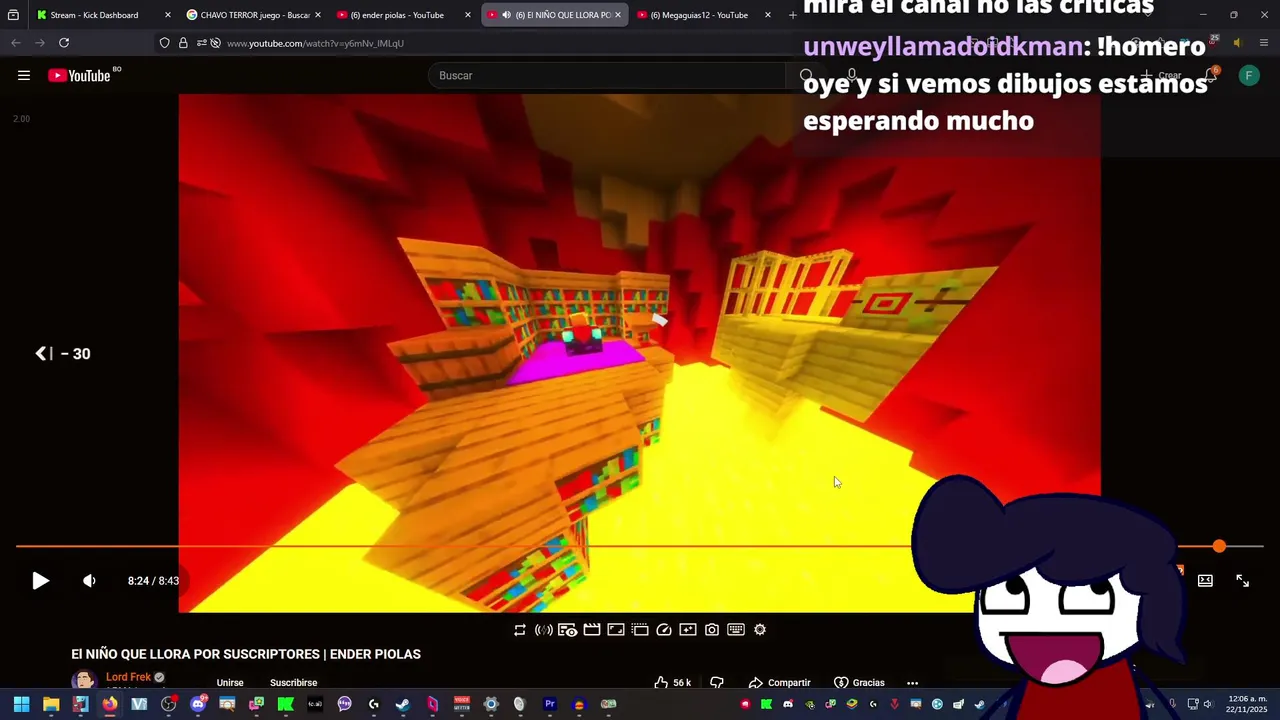Viewport: 1280px width, 720px height.
Task: Open more actions three-dot menu
Action: 912,683
